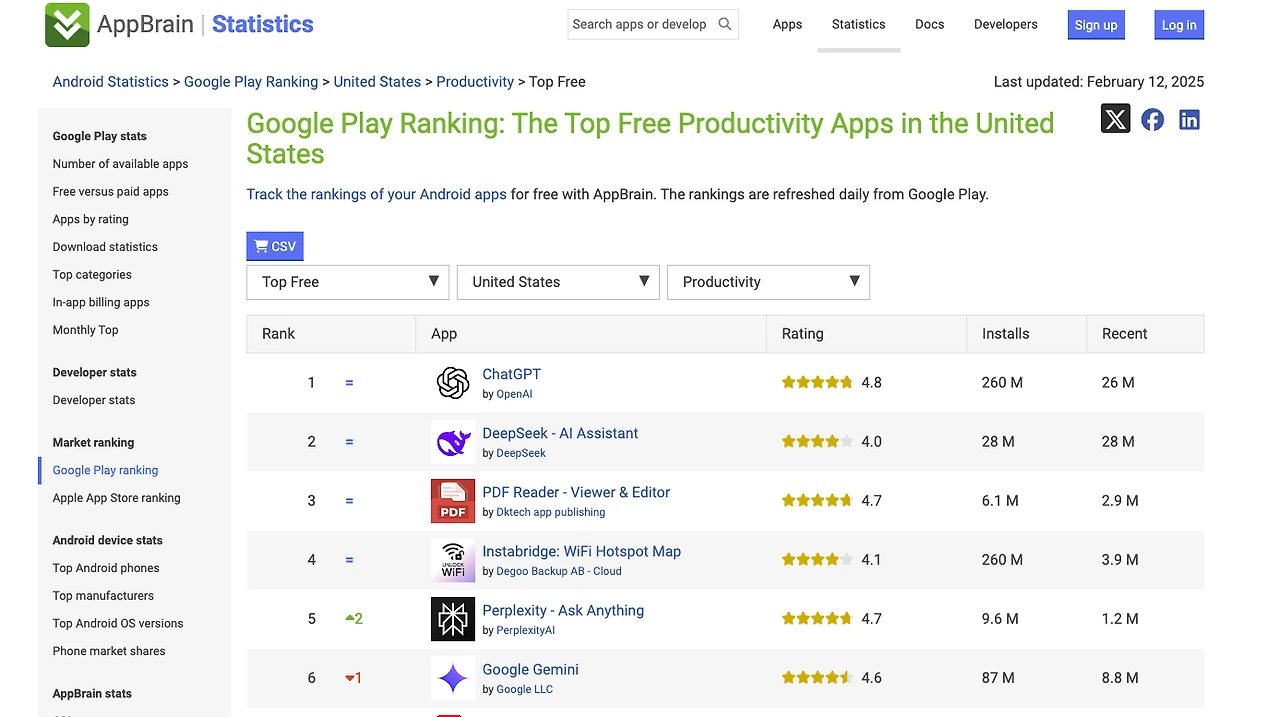
Task: Share the page on Facebook
Action: pos(1152,120)
